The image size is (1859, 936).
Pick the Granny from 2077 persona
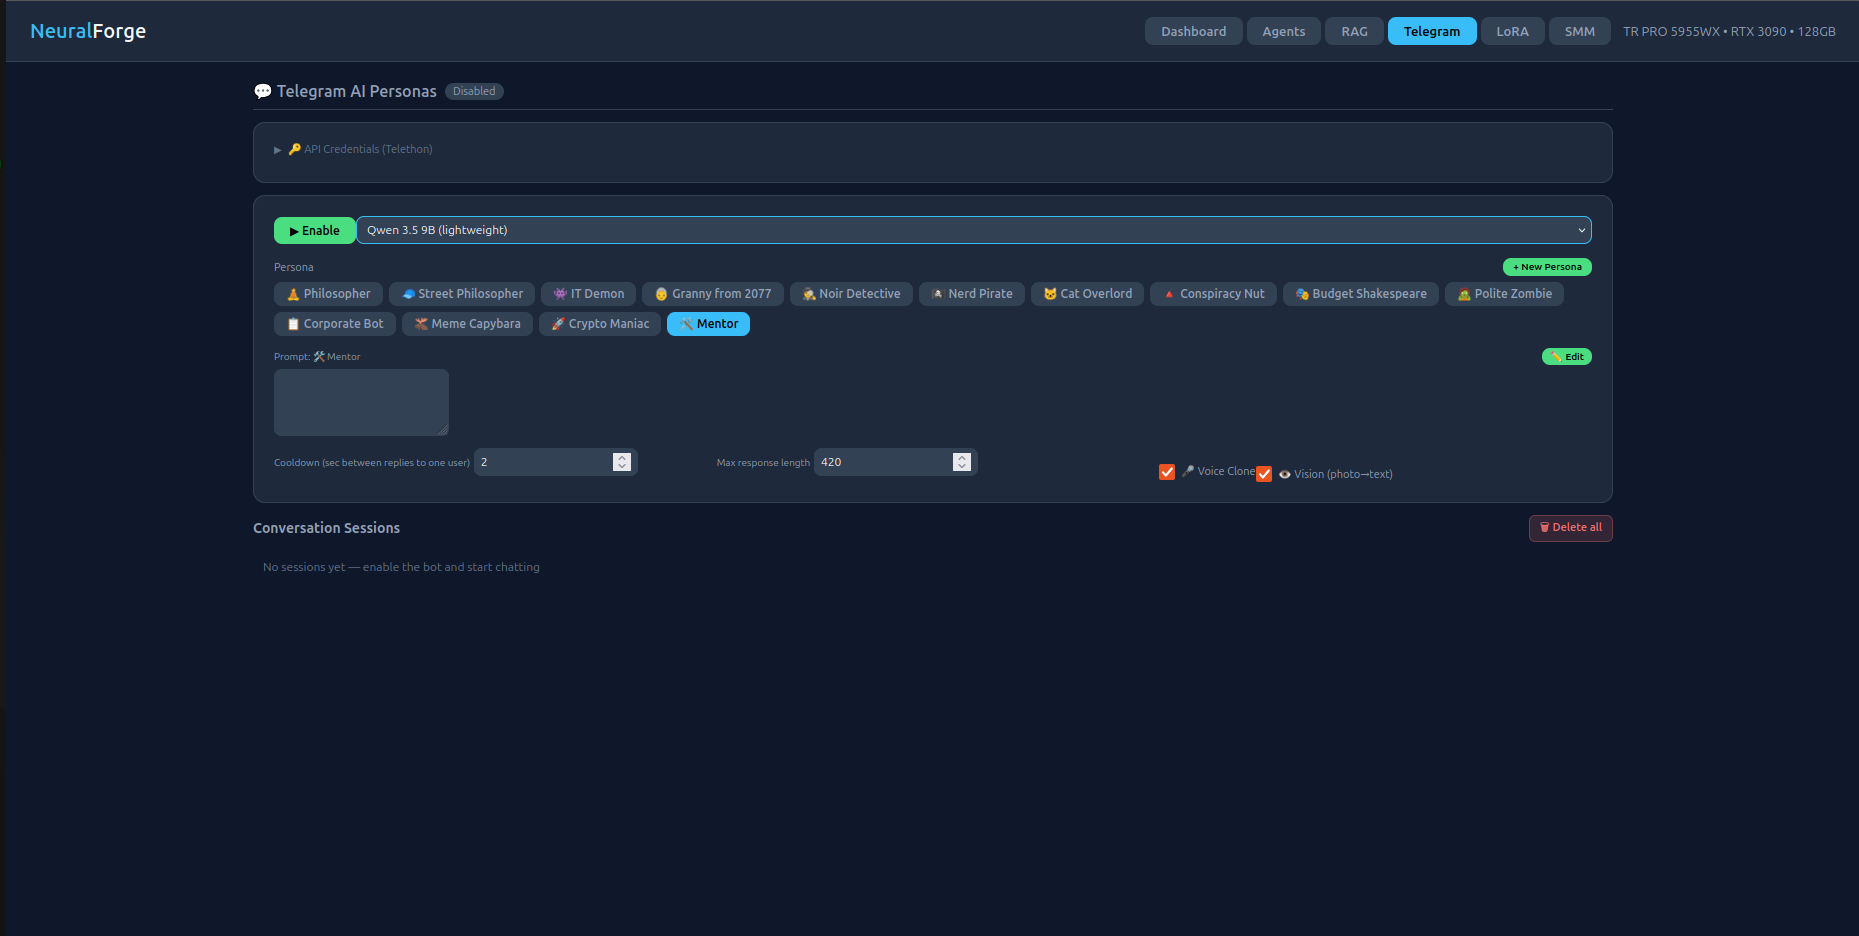713,294
